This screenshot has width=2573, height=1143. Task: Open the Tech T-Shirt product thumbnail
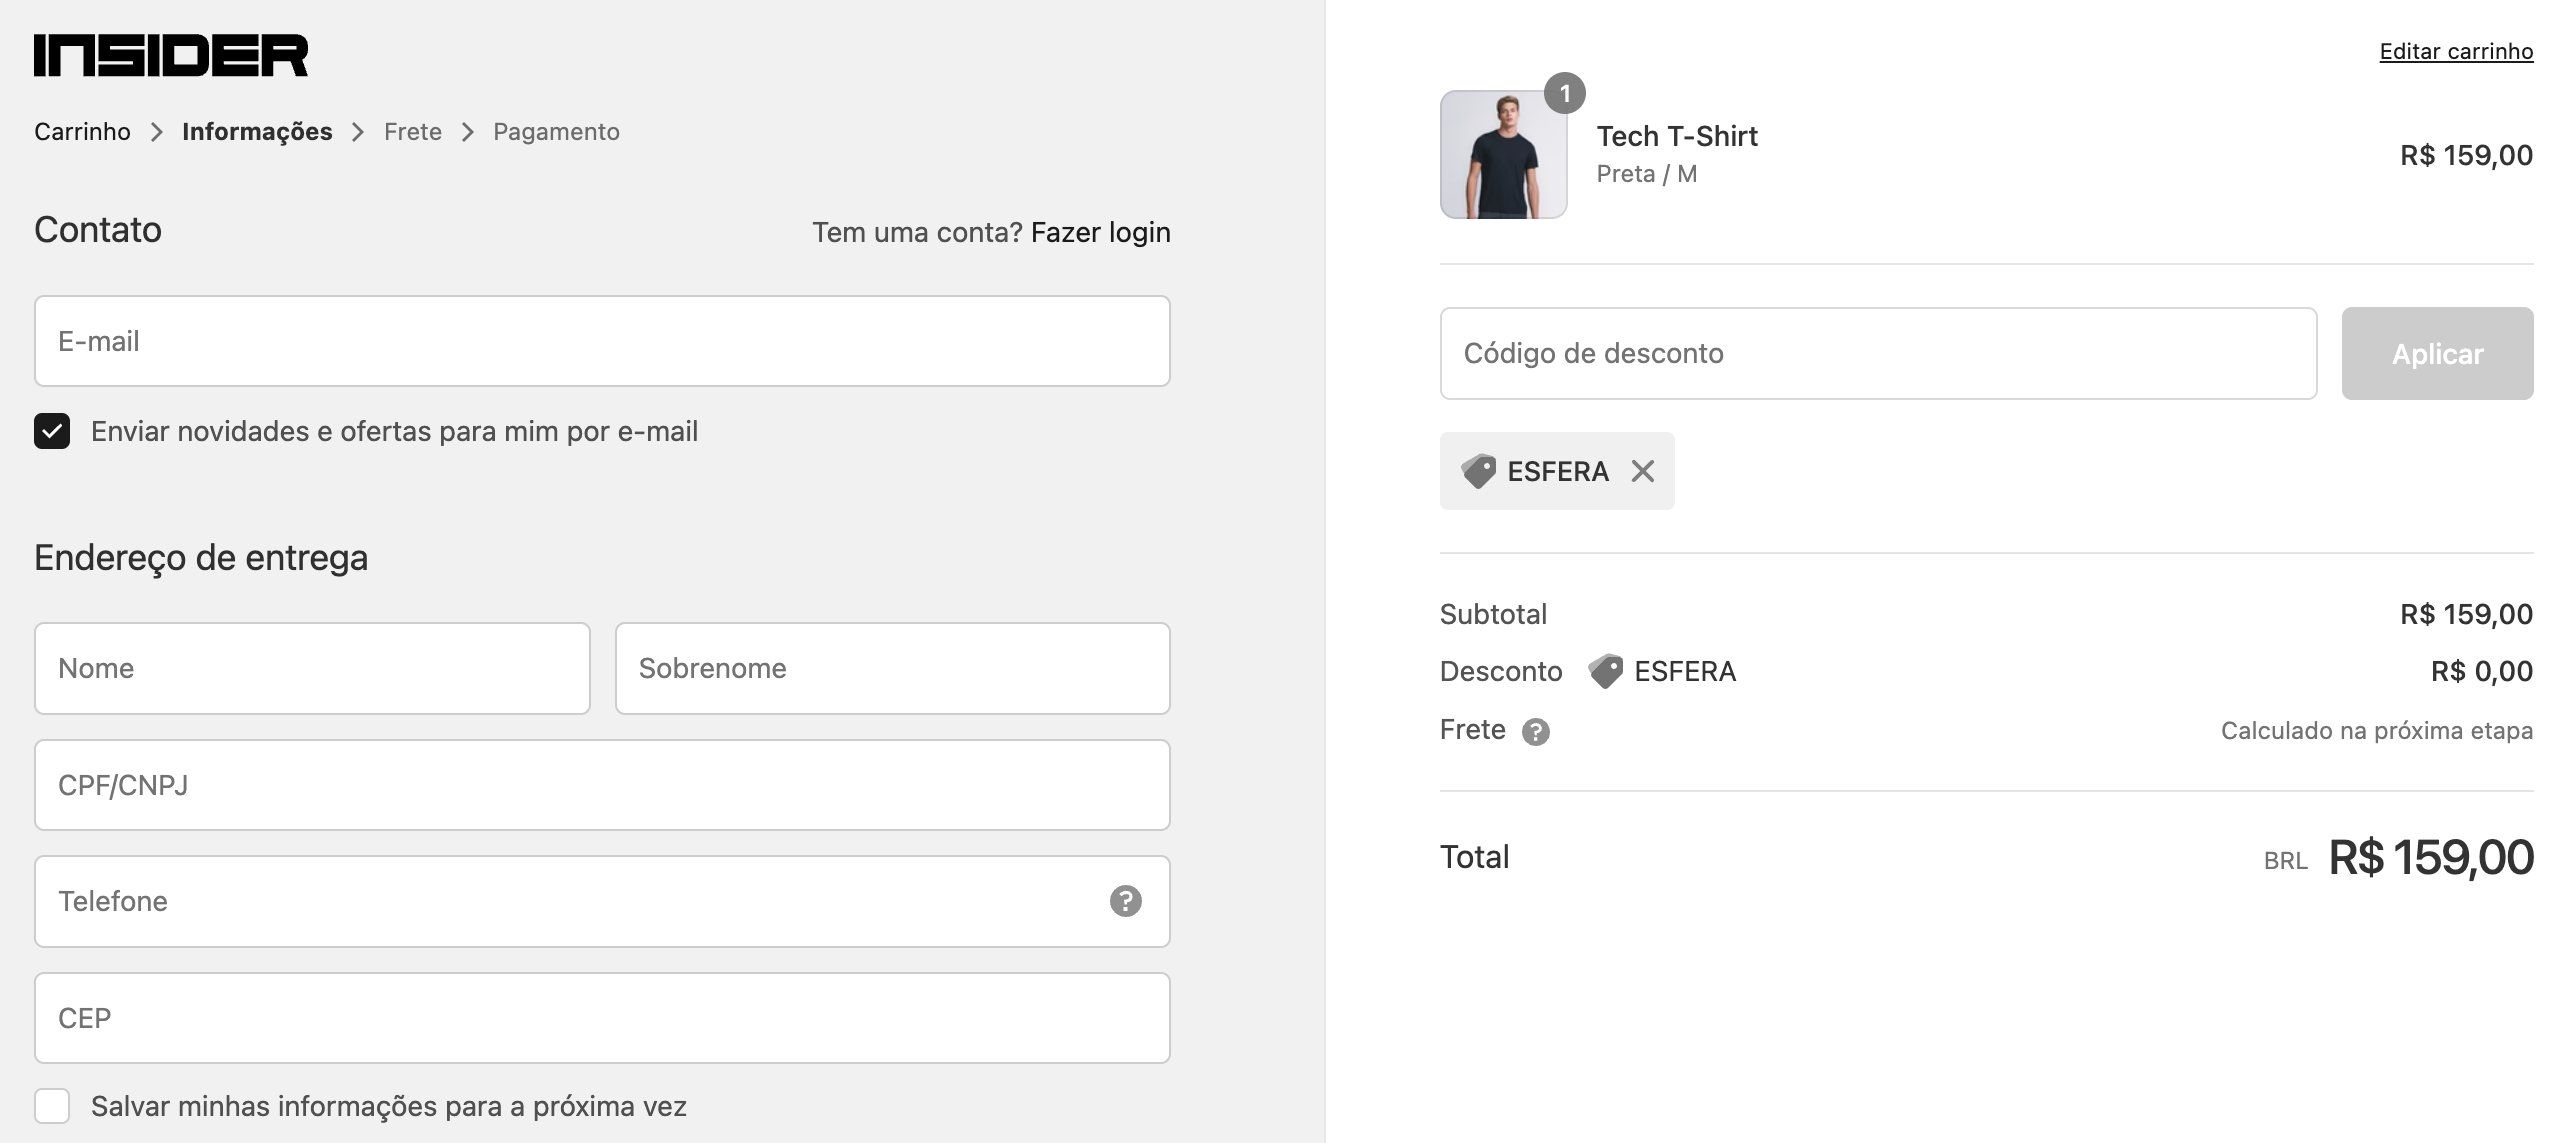coord(1503,155)
